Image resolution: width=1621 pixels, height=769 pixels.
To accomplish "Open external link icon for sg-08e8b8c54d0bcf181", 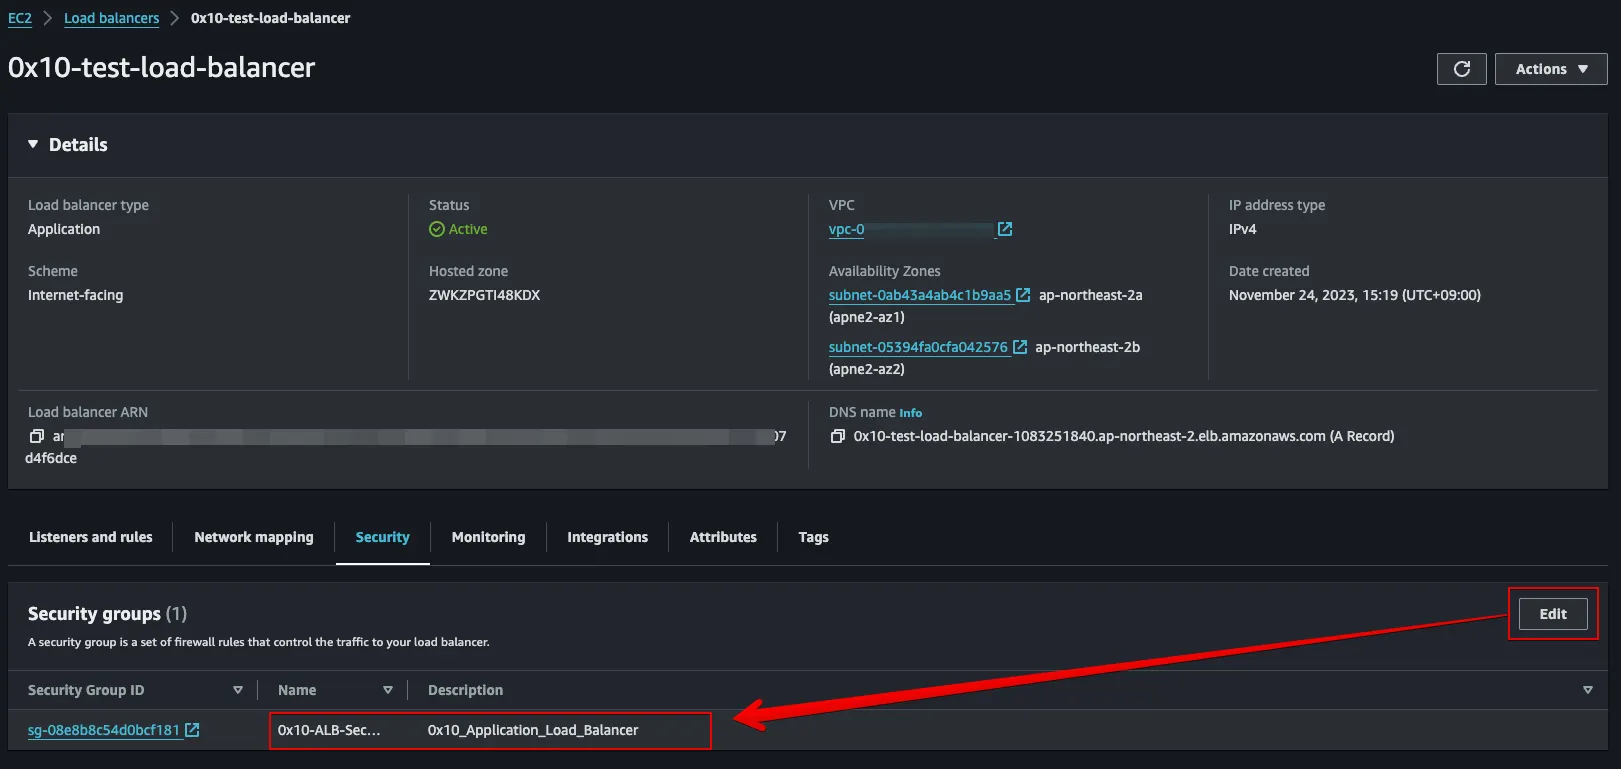I will [x=192, y=730].
